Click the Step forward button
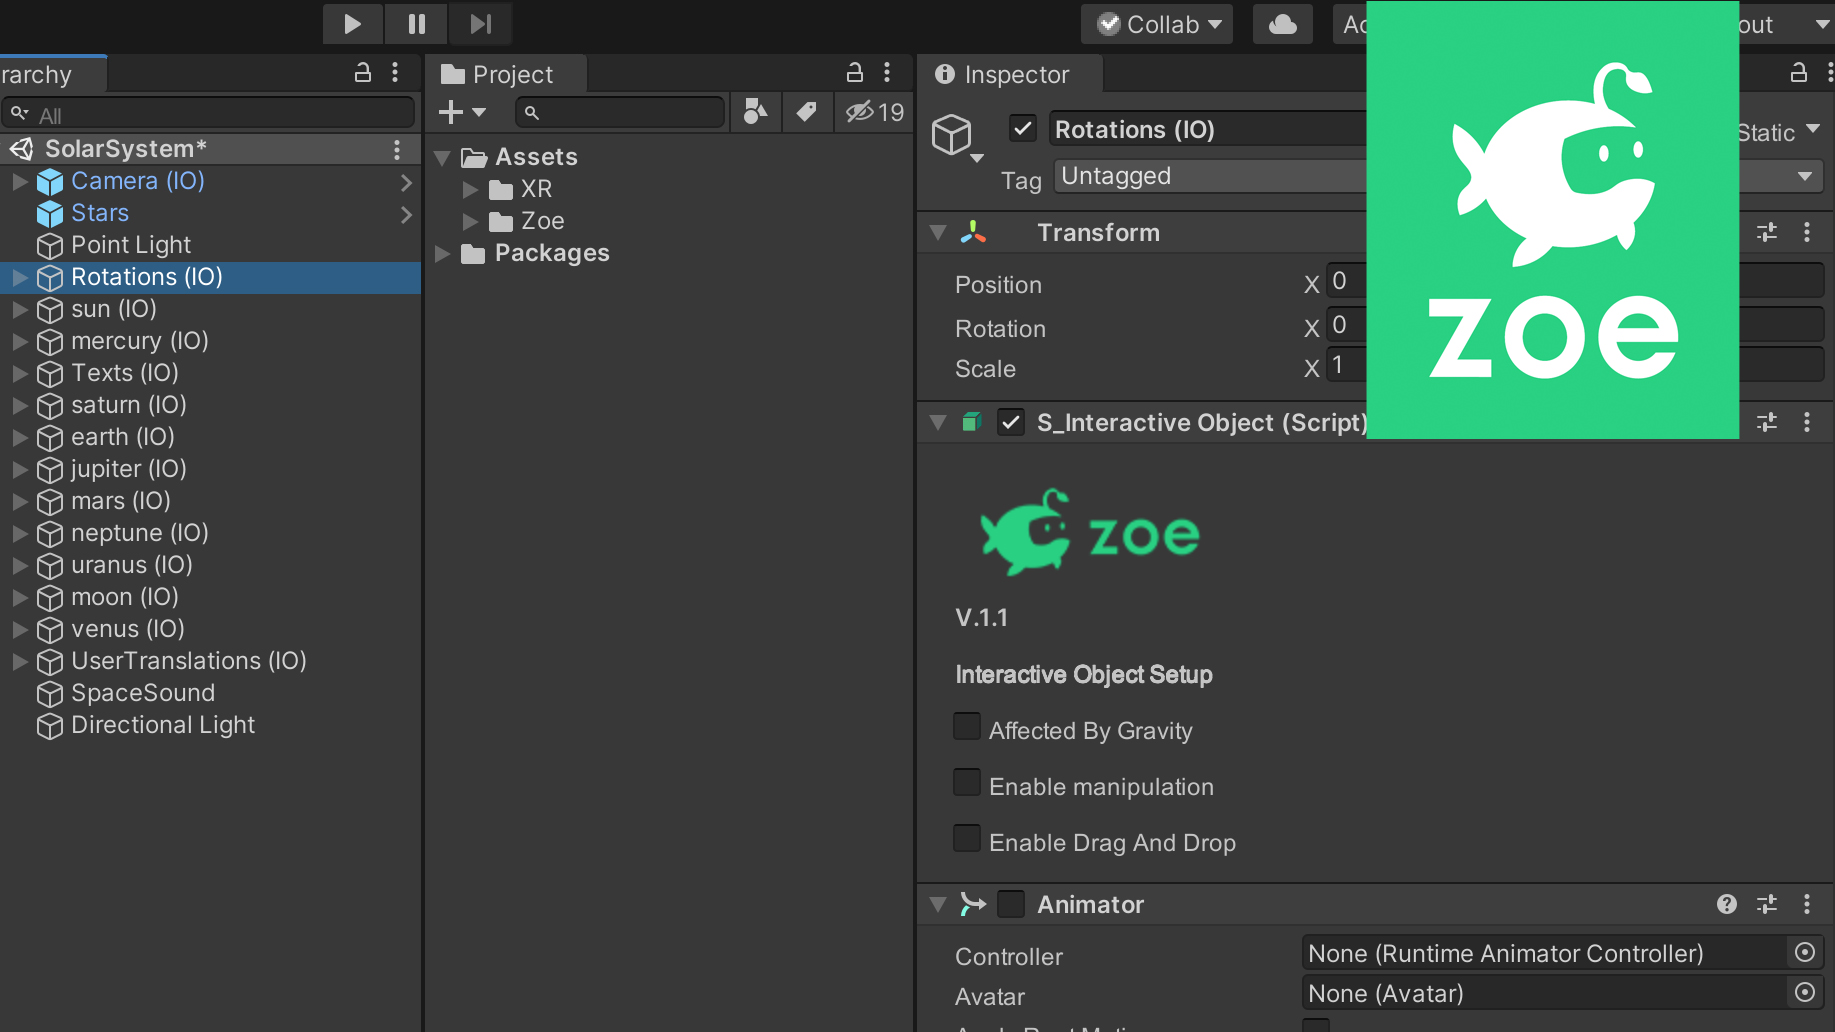 click(x=481, y=24)
